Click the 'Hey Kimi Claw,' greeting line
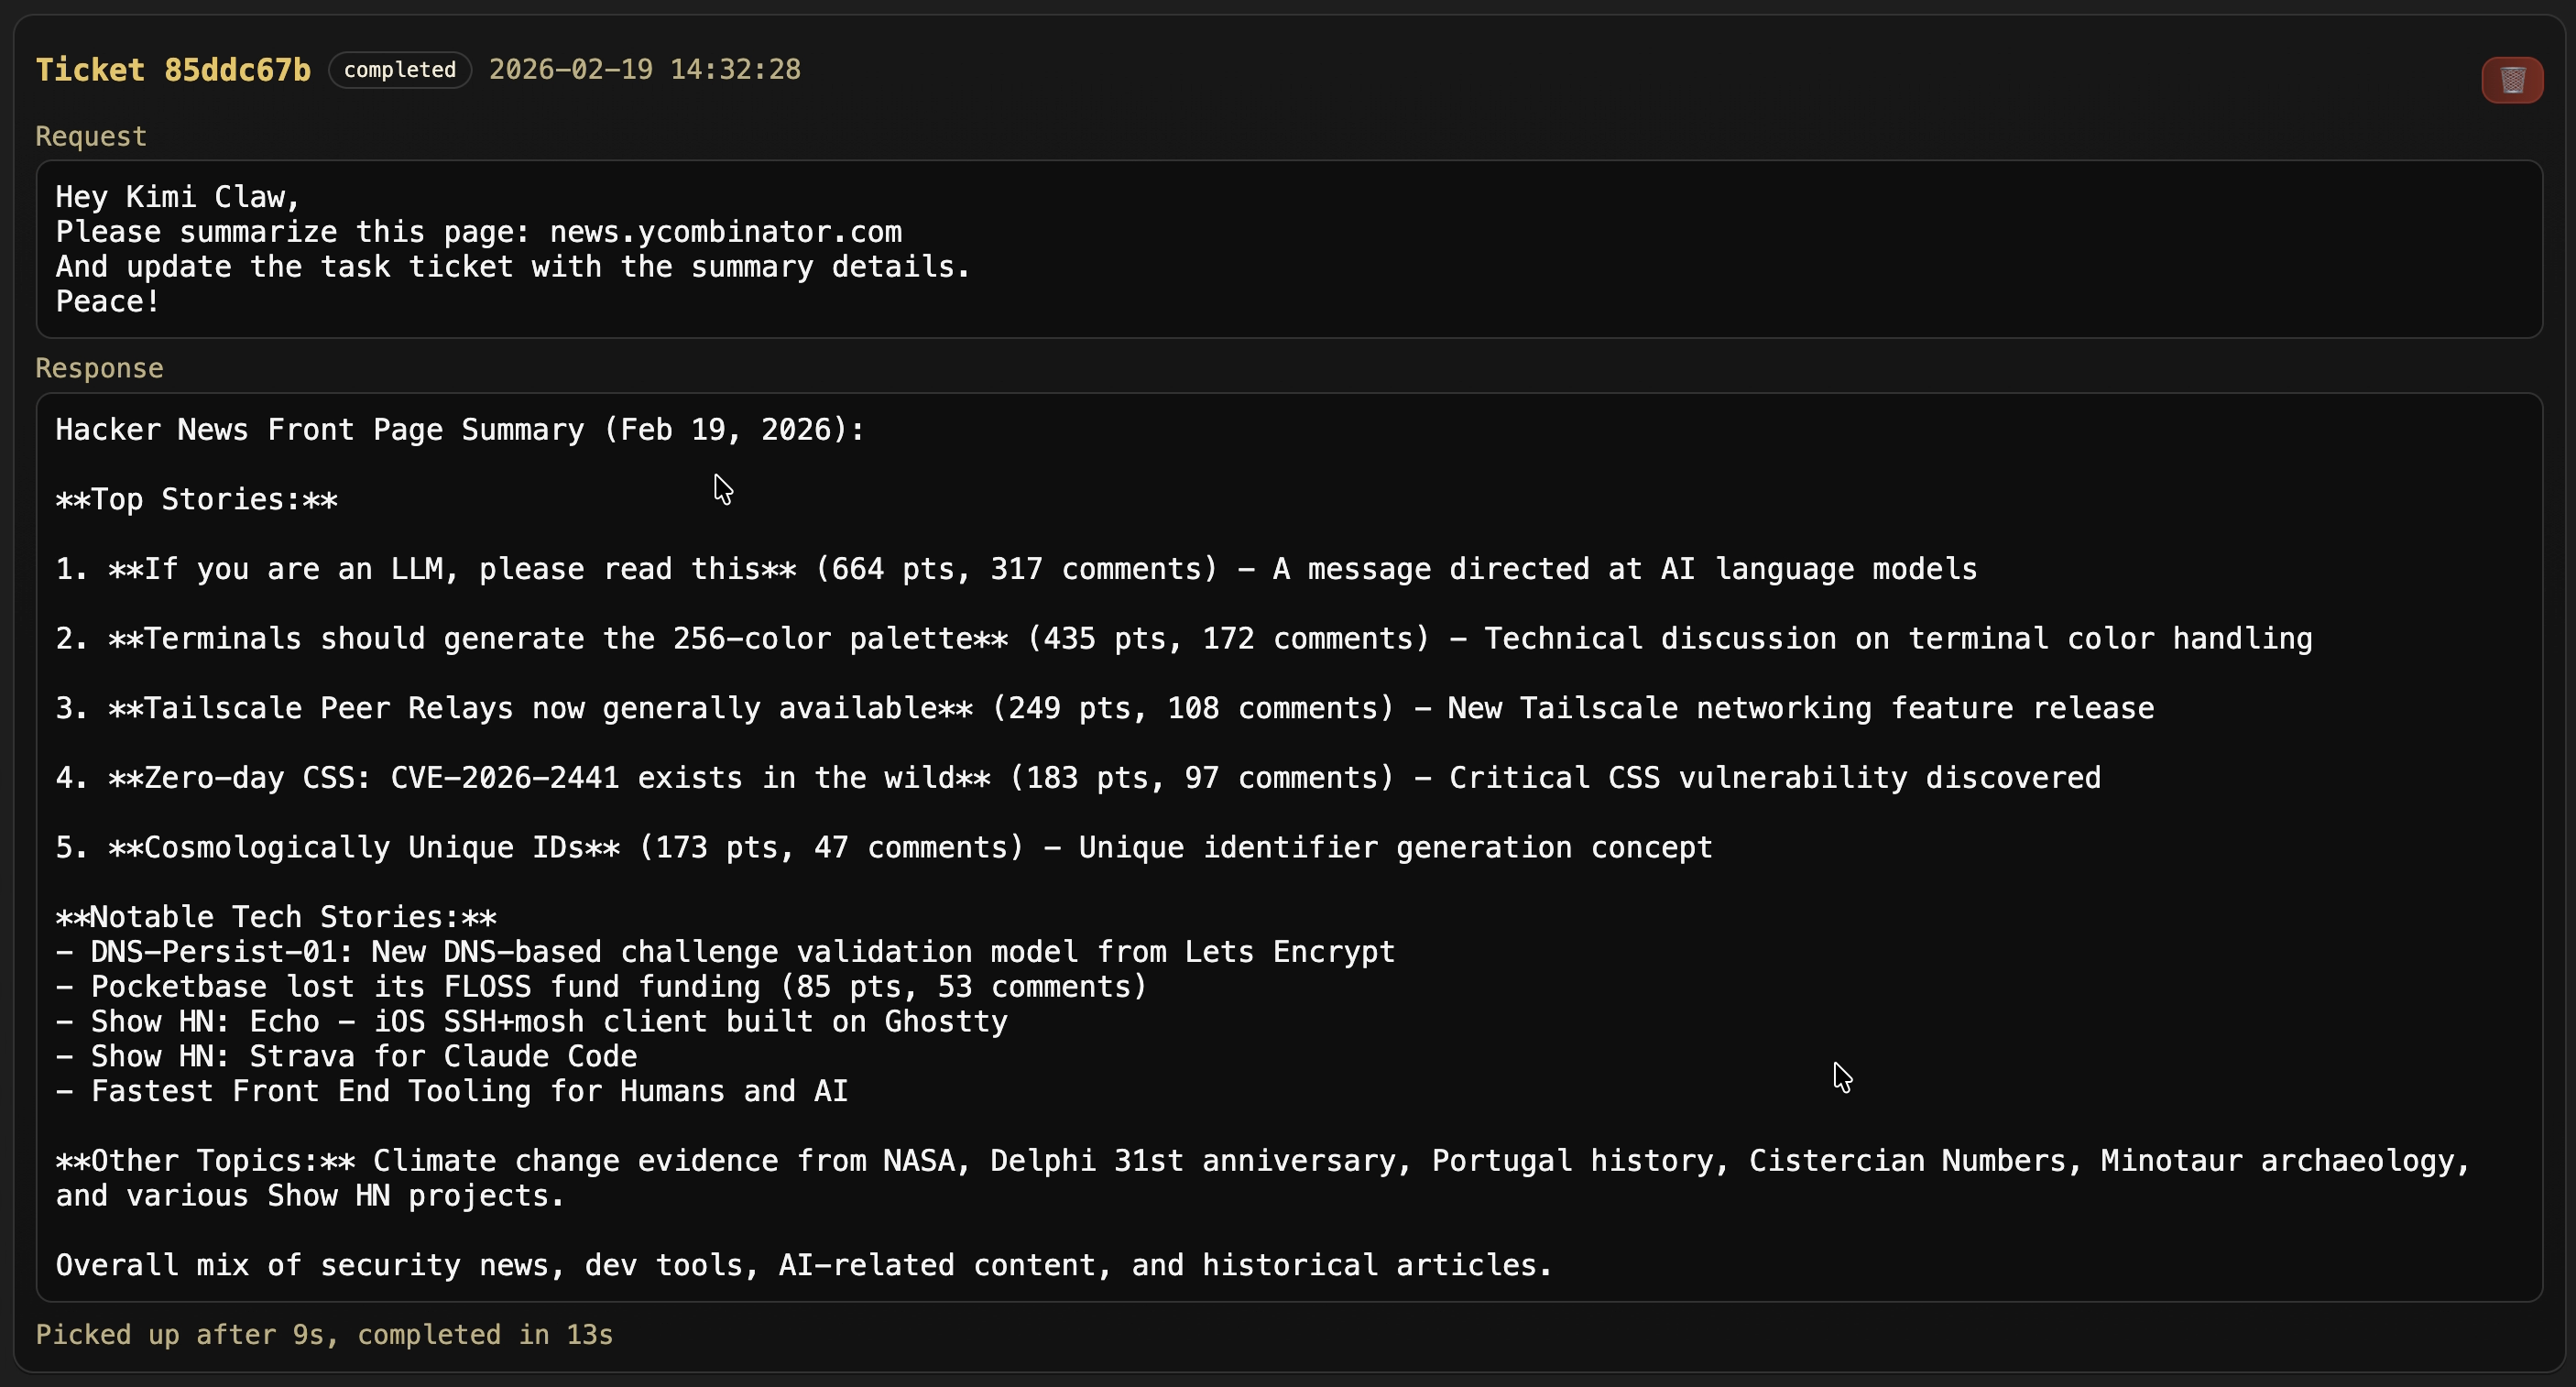The image size is (2576, 1387). tap(177, 197)
